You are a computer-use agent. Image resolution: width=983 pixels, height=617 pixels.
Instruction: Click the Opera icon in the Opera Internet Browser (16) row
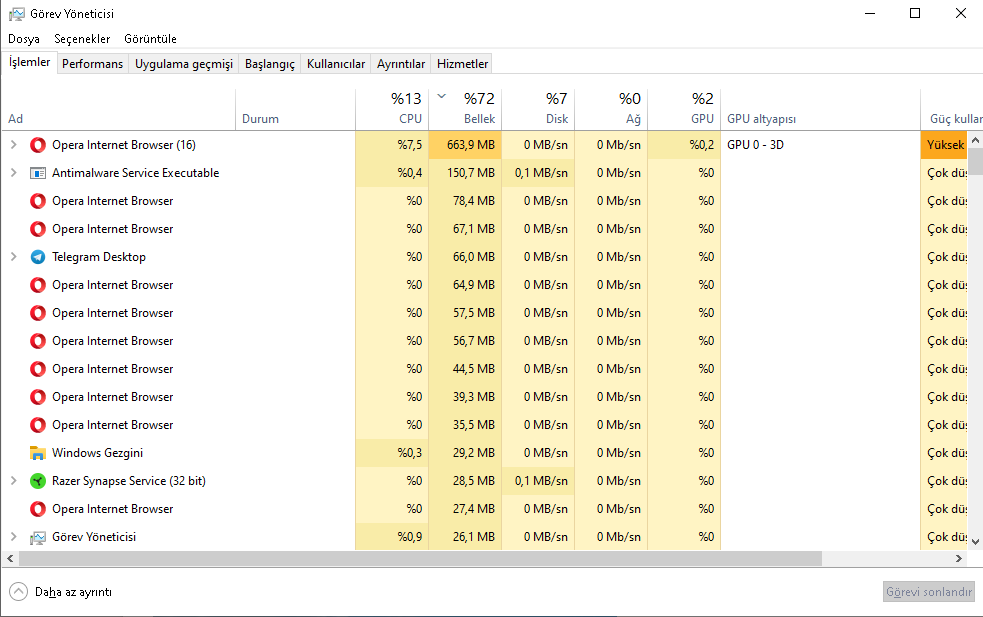pos(38,145)
